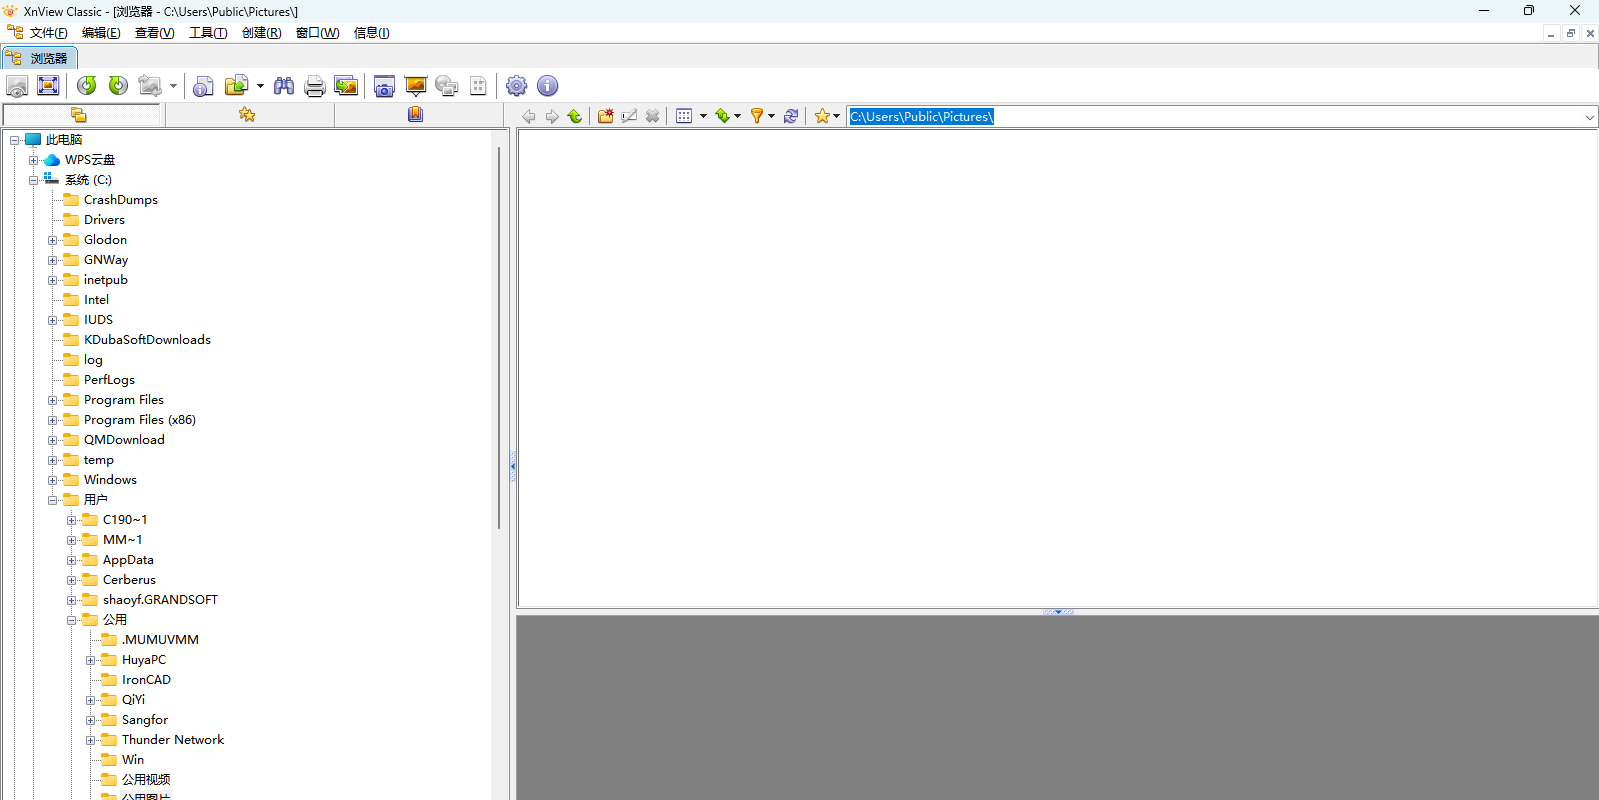Open the favorites star dropdown arrow
1599x800 pixels.
(x=836, y=116)
